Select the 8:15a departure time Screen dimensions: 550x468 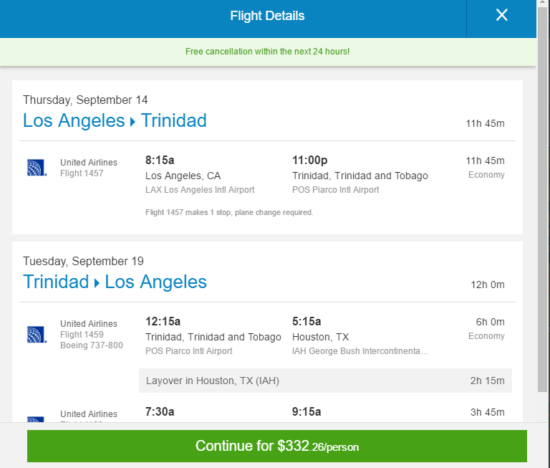coord(160,160)
